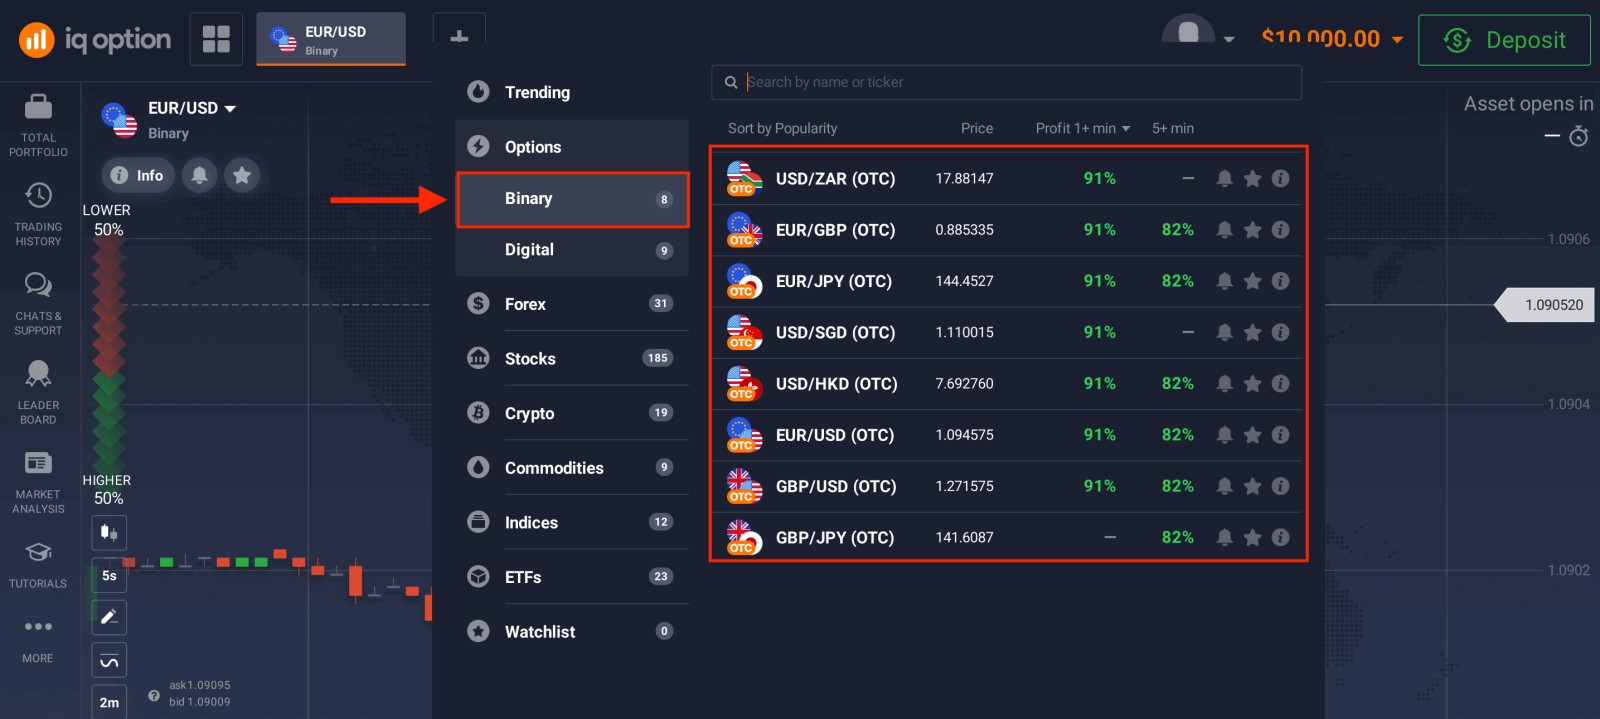Show info for EUR/USD (OTC)
This screenshot has width=1600, height=719.
[x=1280, y=435]
